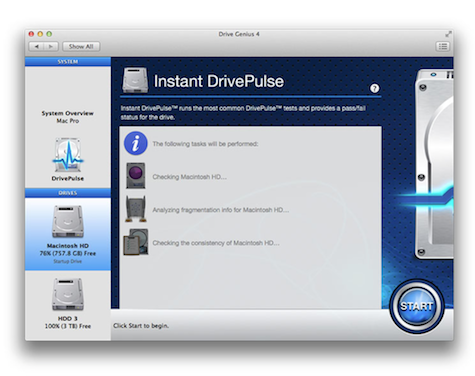
Task: Click the DRIVES section header
Action: tap(68, 193)
